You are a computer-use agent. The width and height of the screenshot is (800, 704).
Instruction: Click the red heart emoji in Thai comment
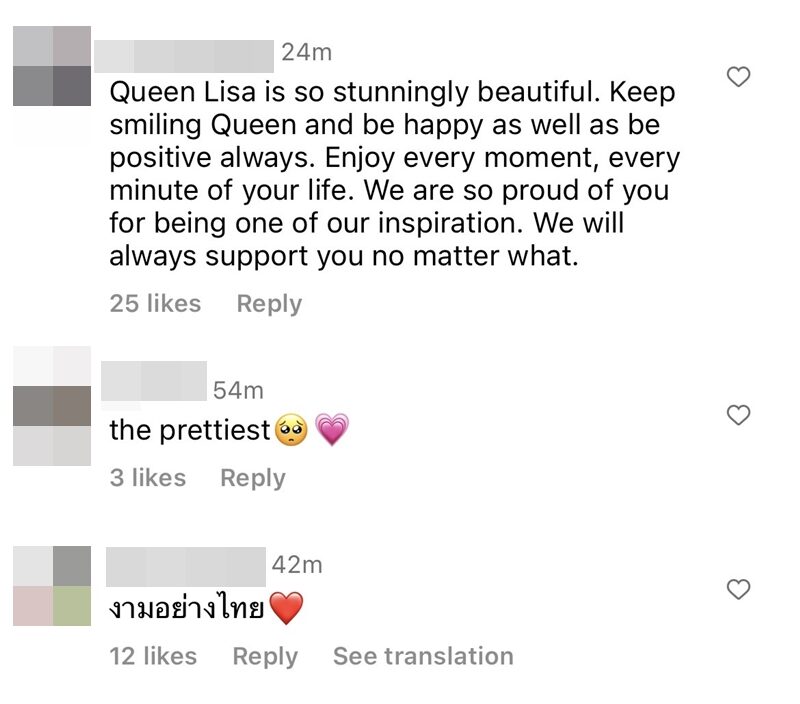click(x=286, y=609)
